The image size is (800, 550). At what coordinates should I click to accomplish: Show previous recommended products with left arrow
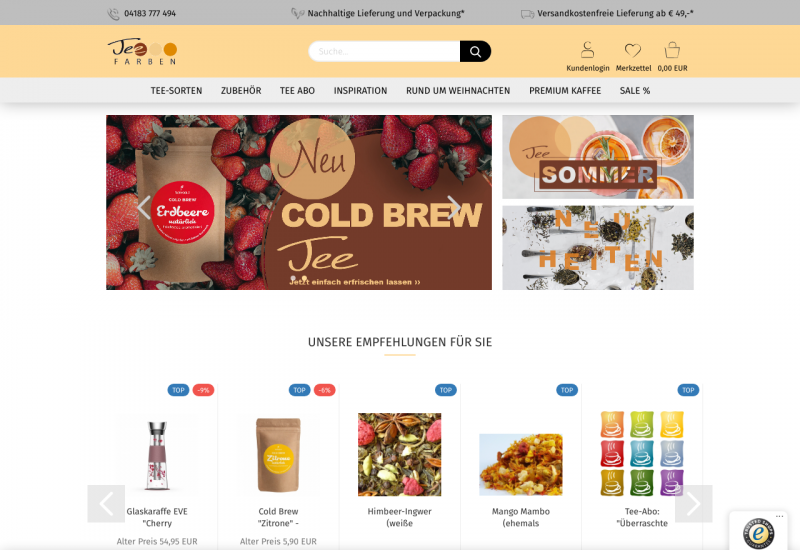click(x=106, y=504)
